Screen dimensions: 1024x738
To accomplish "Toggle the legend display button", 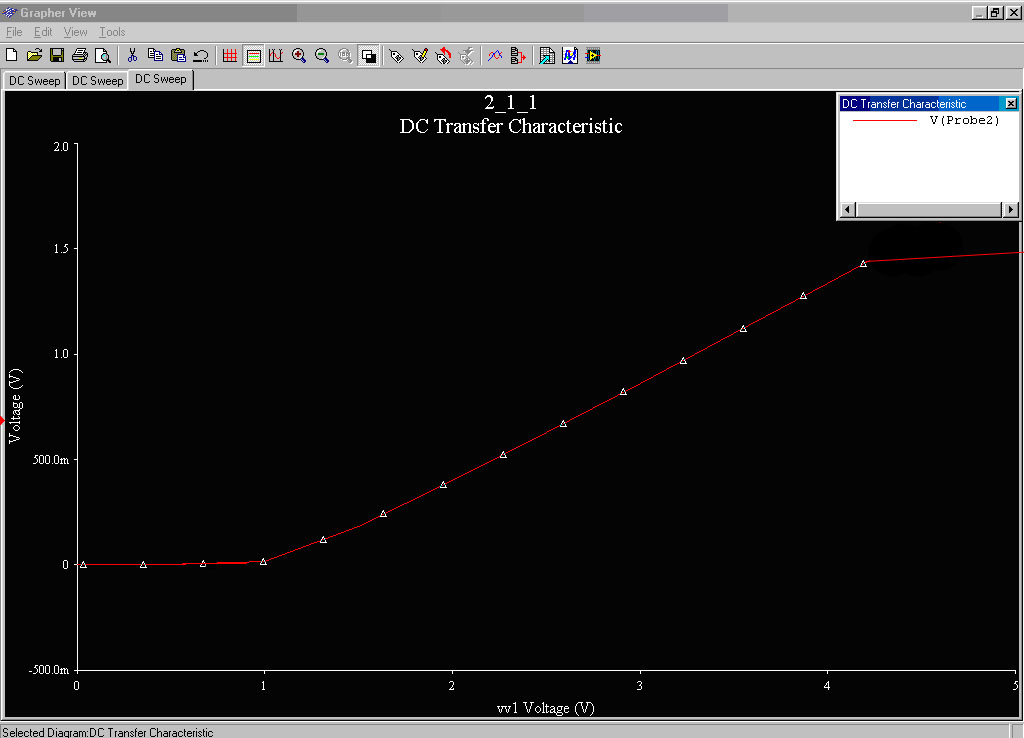I will click(253, 56).
